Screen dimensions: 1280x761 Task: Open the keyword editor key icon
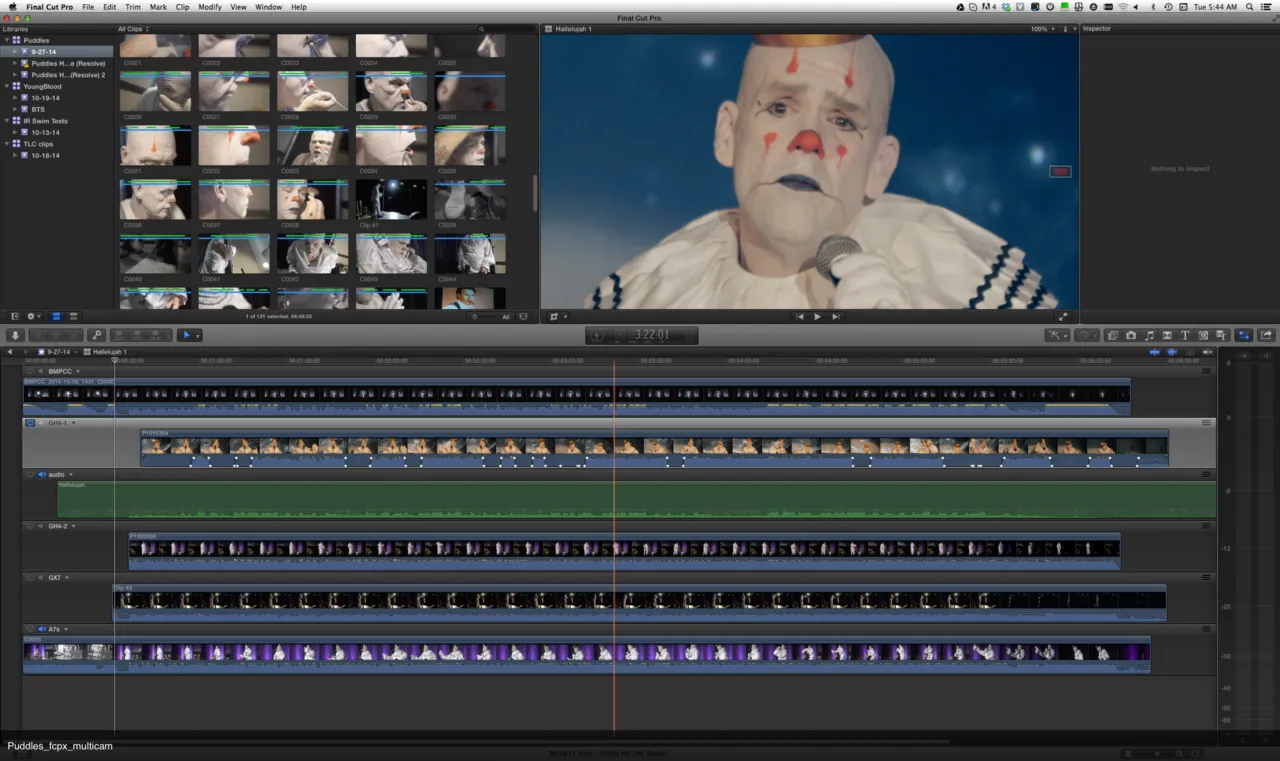[x=97, y=335]
